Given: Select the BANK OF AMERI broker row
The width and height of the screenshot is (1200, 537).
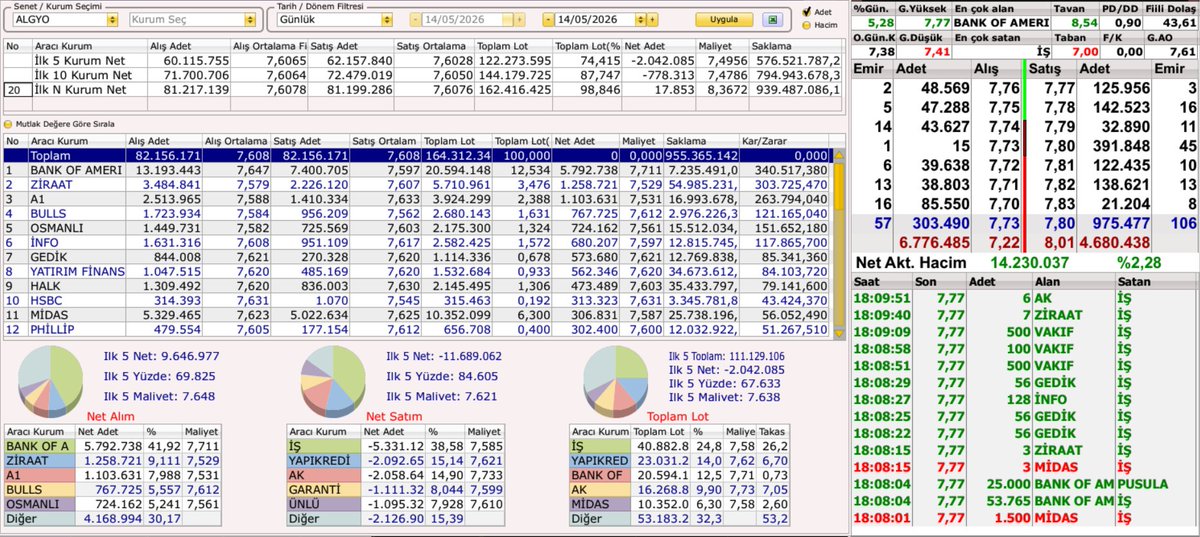Looking at the screenshot, I should (417, 170).
